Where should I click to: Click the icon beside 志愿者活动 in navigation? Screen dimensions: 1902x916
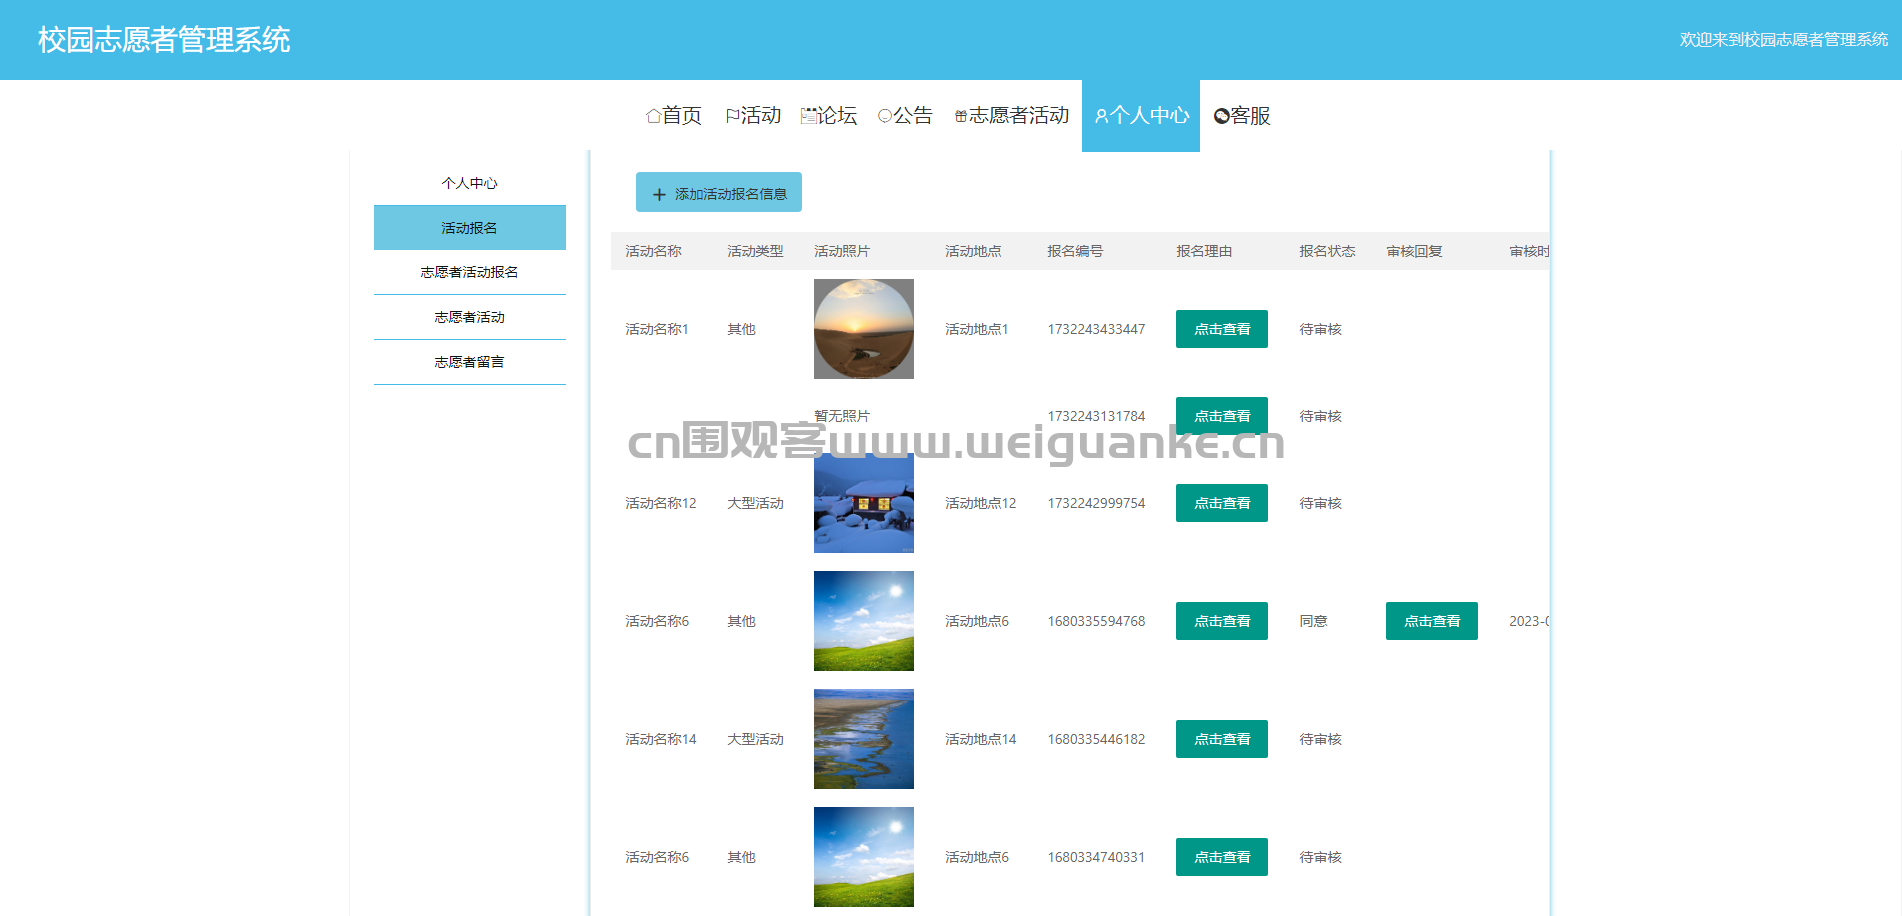point(961,116)
